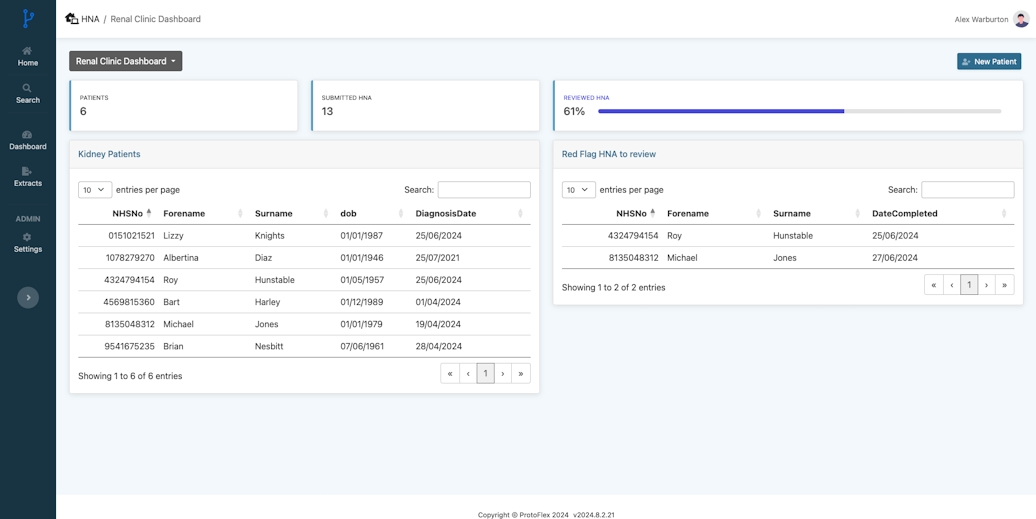Viewport: 1036px width, 519px height.
Task: Click DiagnosisDate 25/07/2021
Action: 437,258
